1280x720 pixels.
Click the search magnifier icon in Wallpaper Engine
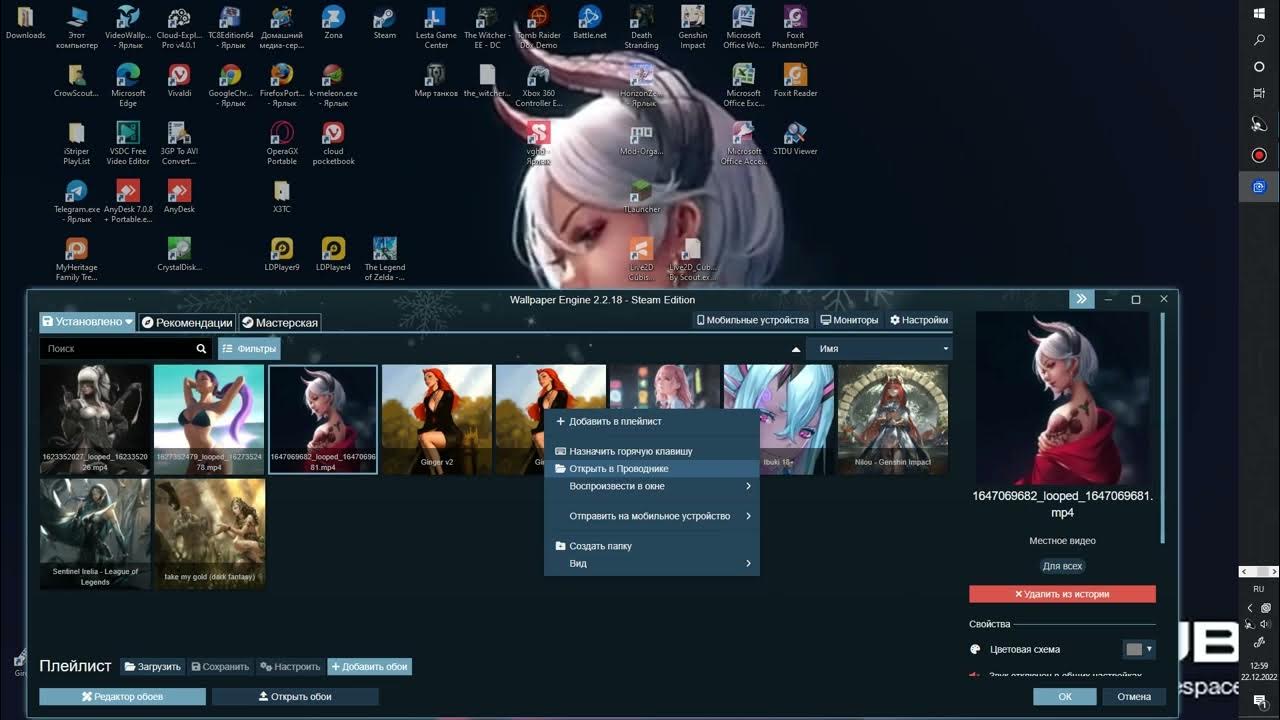201,349
